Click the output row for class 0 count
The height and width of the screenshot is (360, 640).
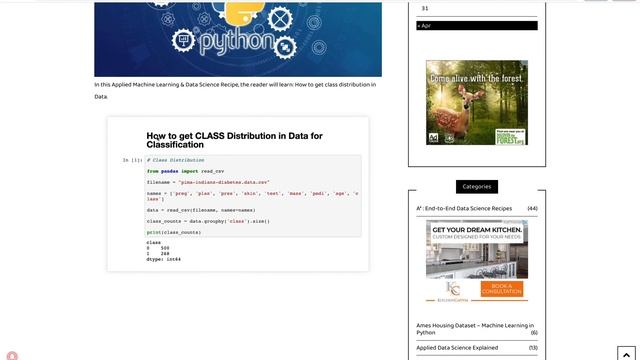[158, 248]
